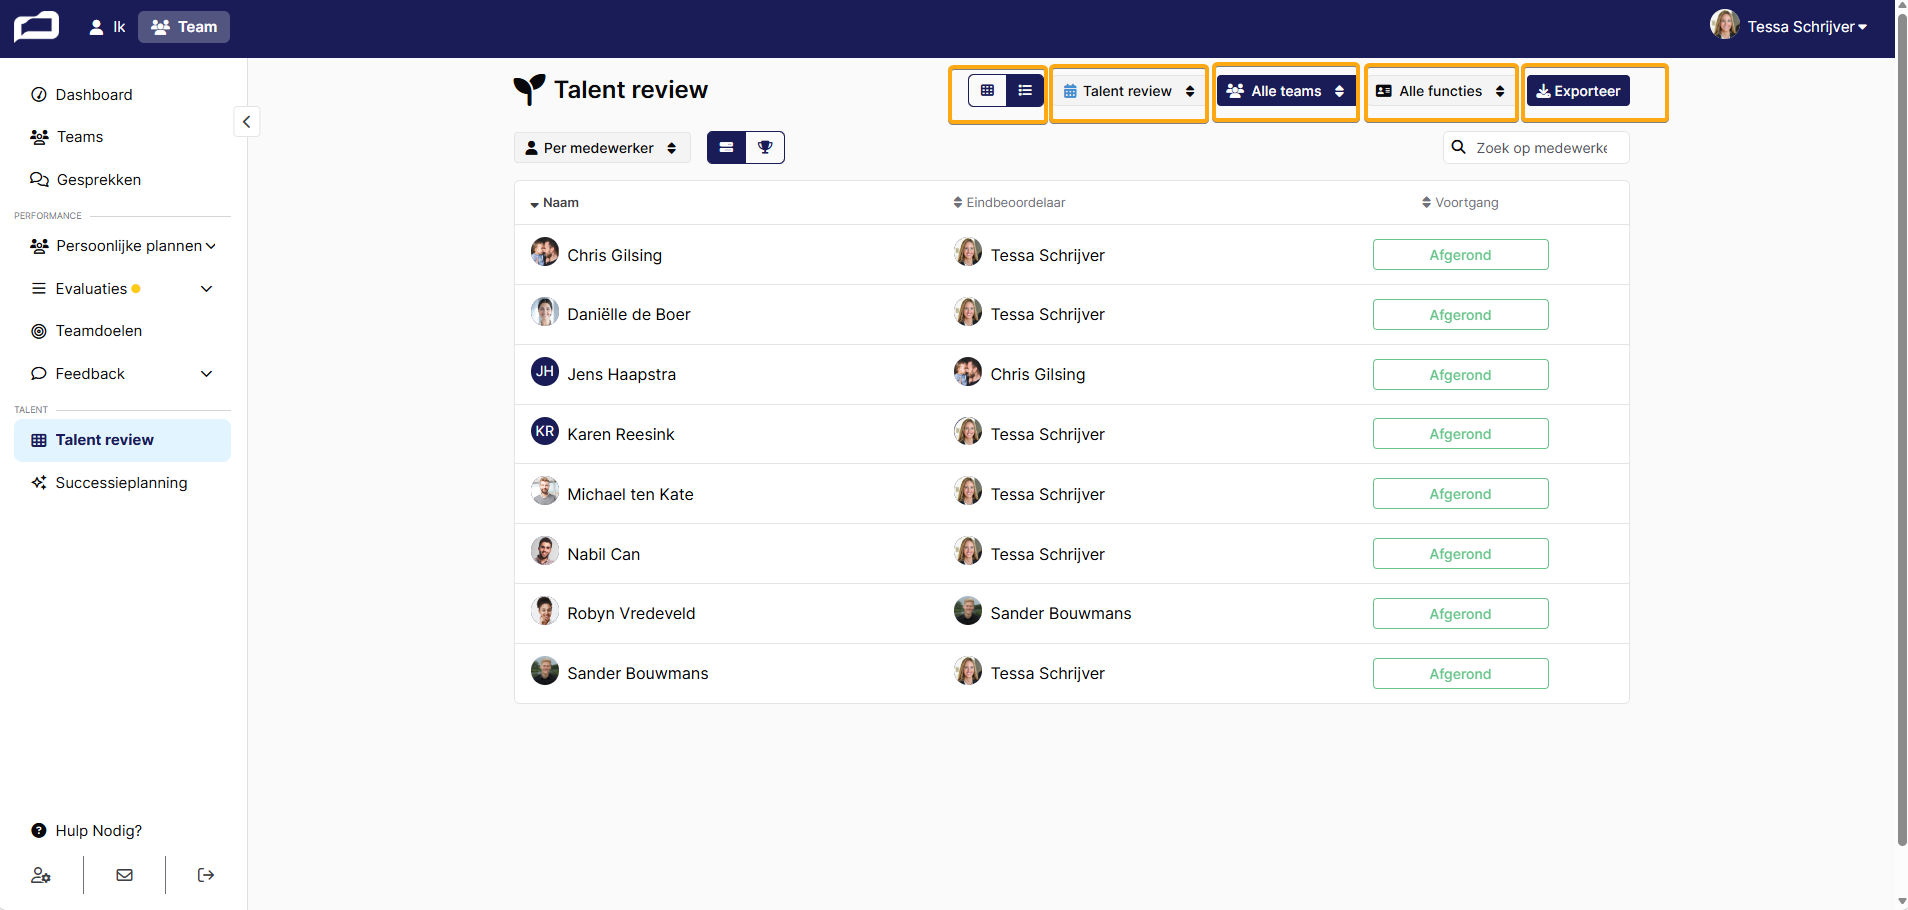
Task: Sort table by Voortgang column
Action: (x=1460, y=203)
